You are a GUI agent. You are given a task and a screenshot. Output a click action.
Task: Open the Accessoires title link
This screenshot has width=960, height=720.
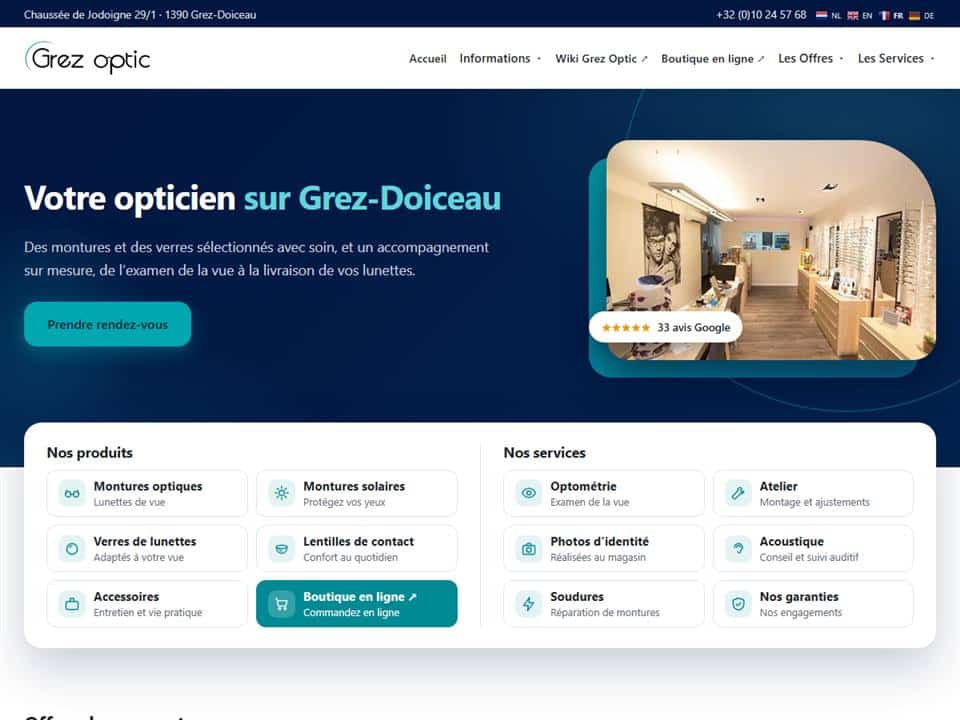(x=126, y=596)
